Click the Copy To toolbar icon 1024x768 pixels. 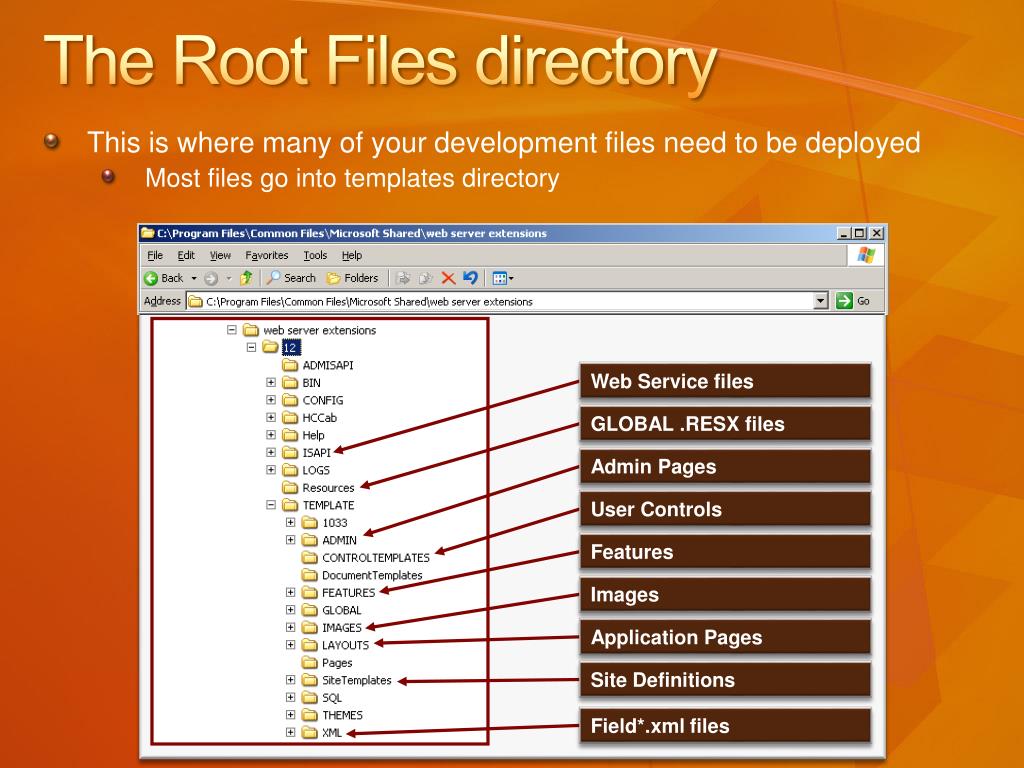(x=426, y=278)
